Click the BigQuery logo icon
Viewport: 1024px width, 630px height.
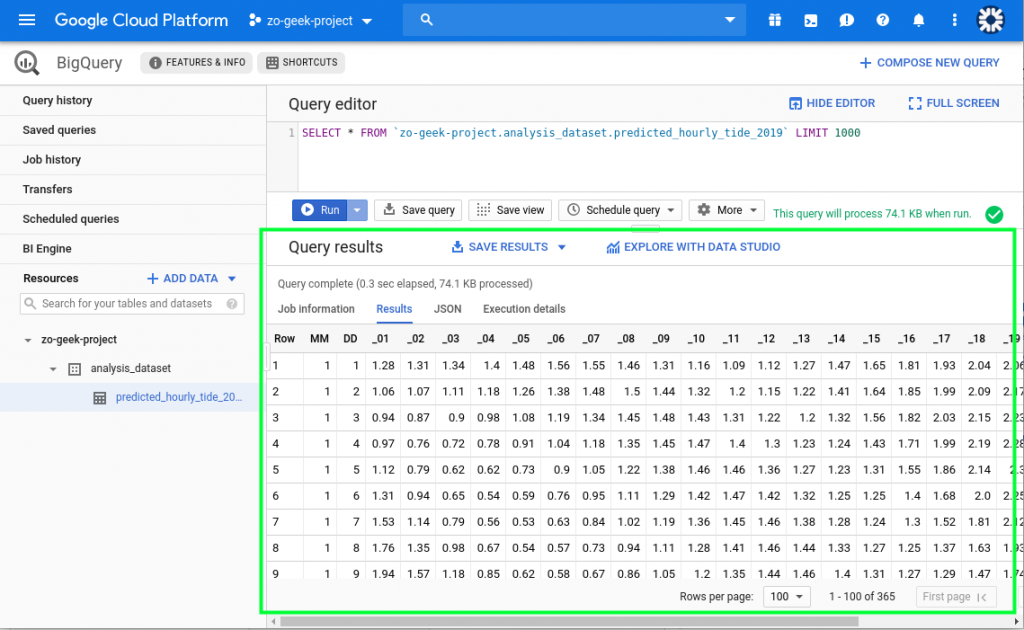[x=27, y=63]
